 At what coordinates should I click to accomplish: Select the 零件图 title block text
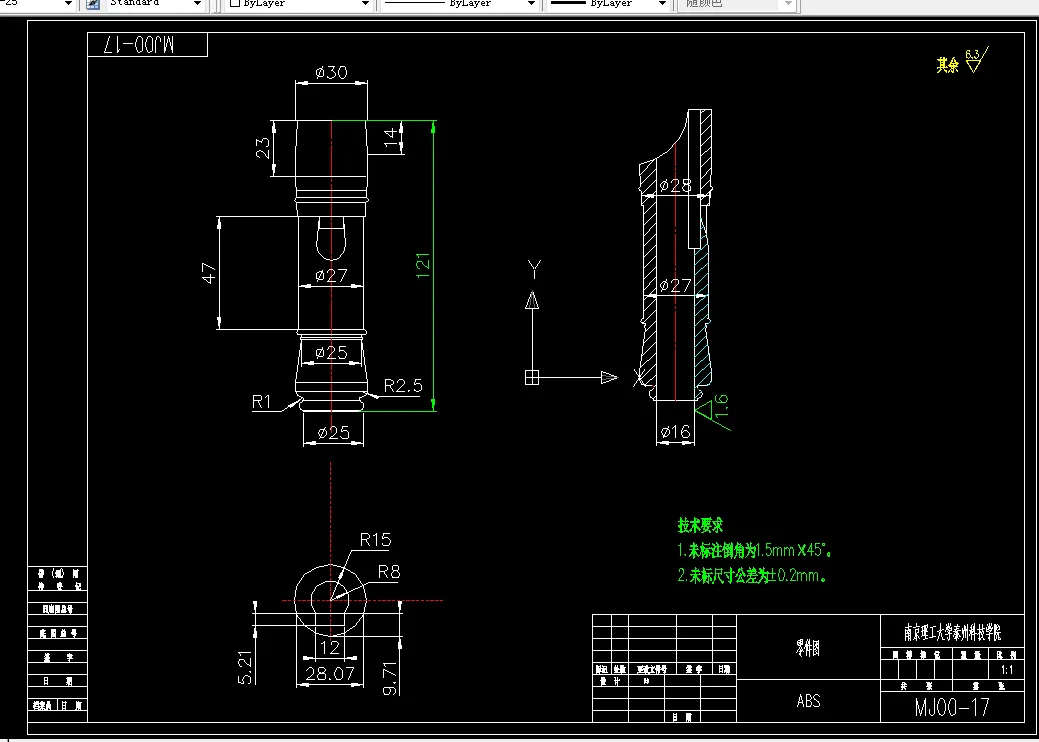(808, 649)
